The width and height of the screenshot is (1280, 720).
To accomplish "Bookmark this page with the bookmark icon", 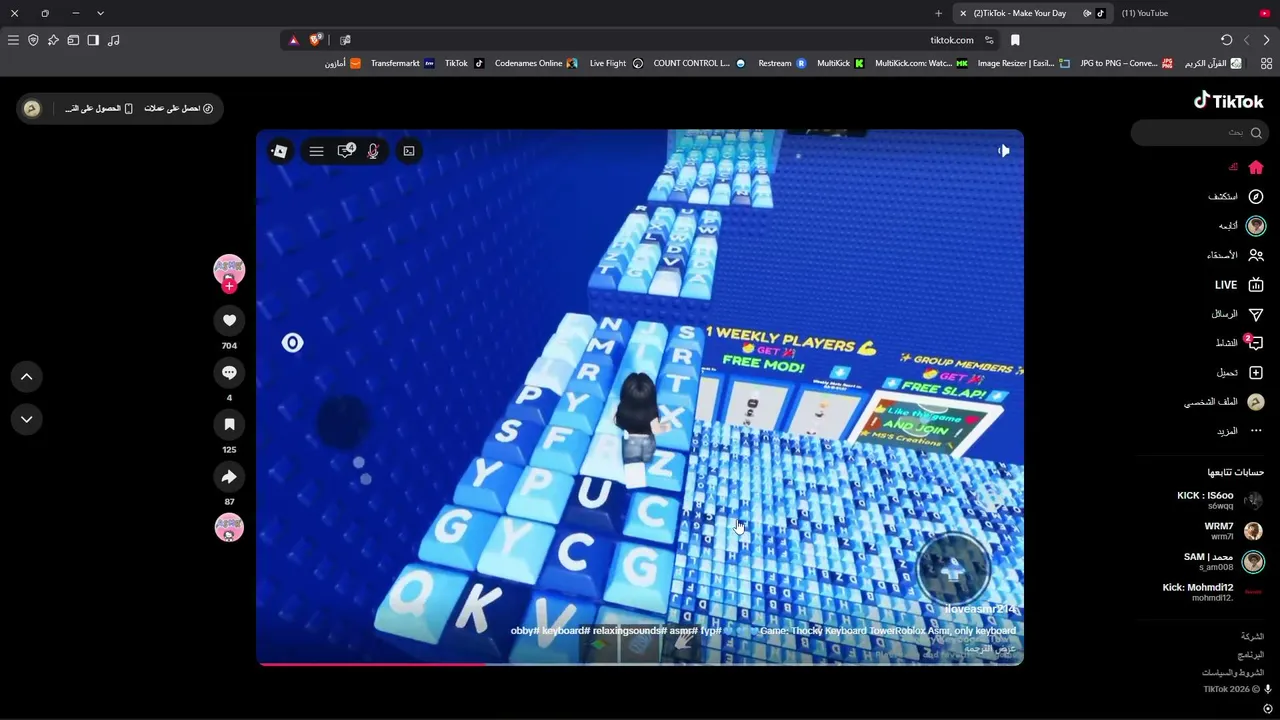I will tap(1015, 40).
